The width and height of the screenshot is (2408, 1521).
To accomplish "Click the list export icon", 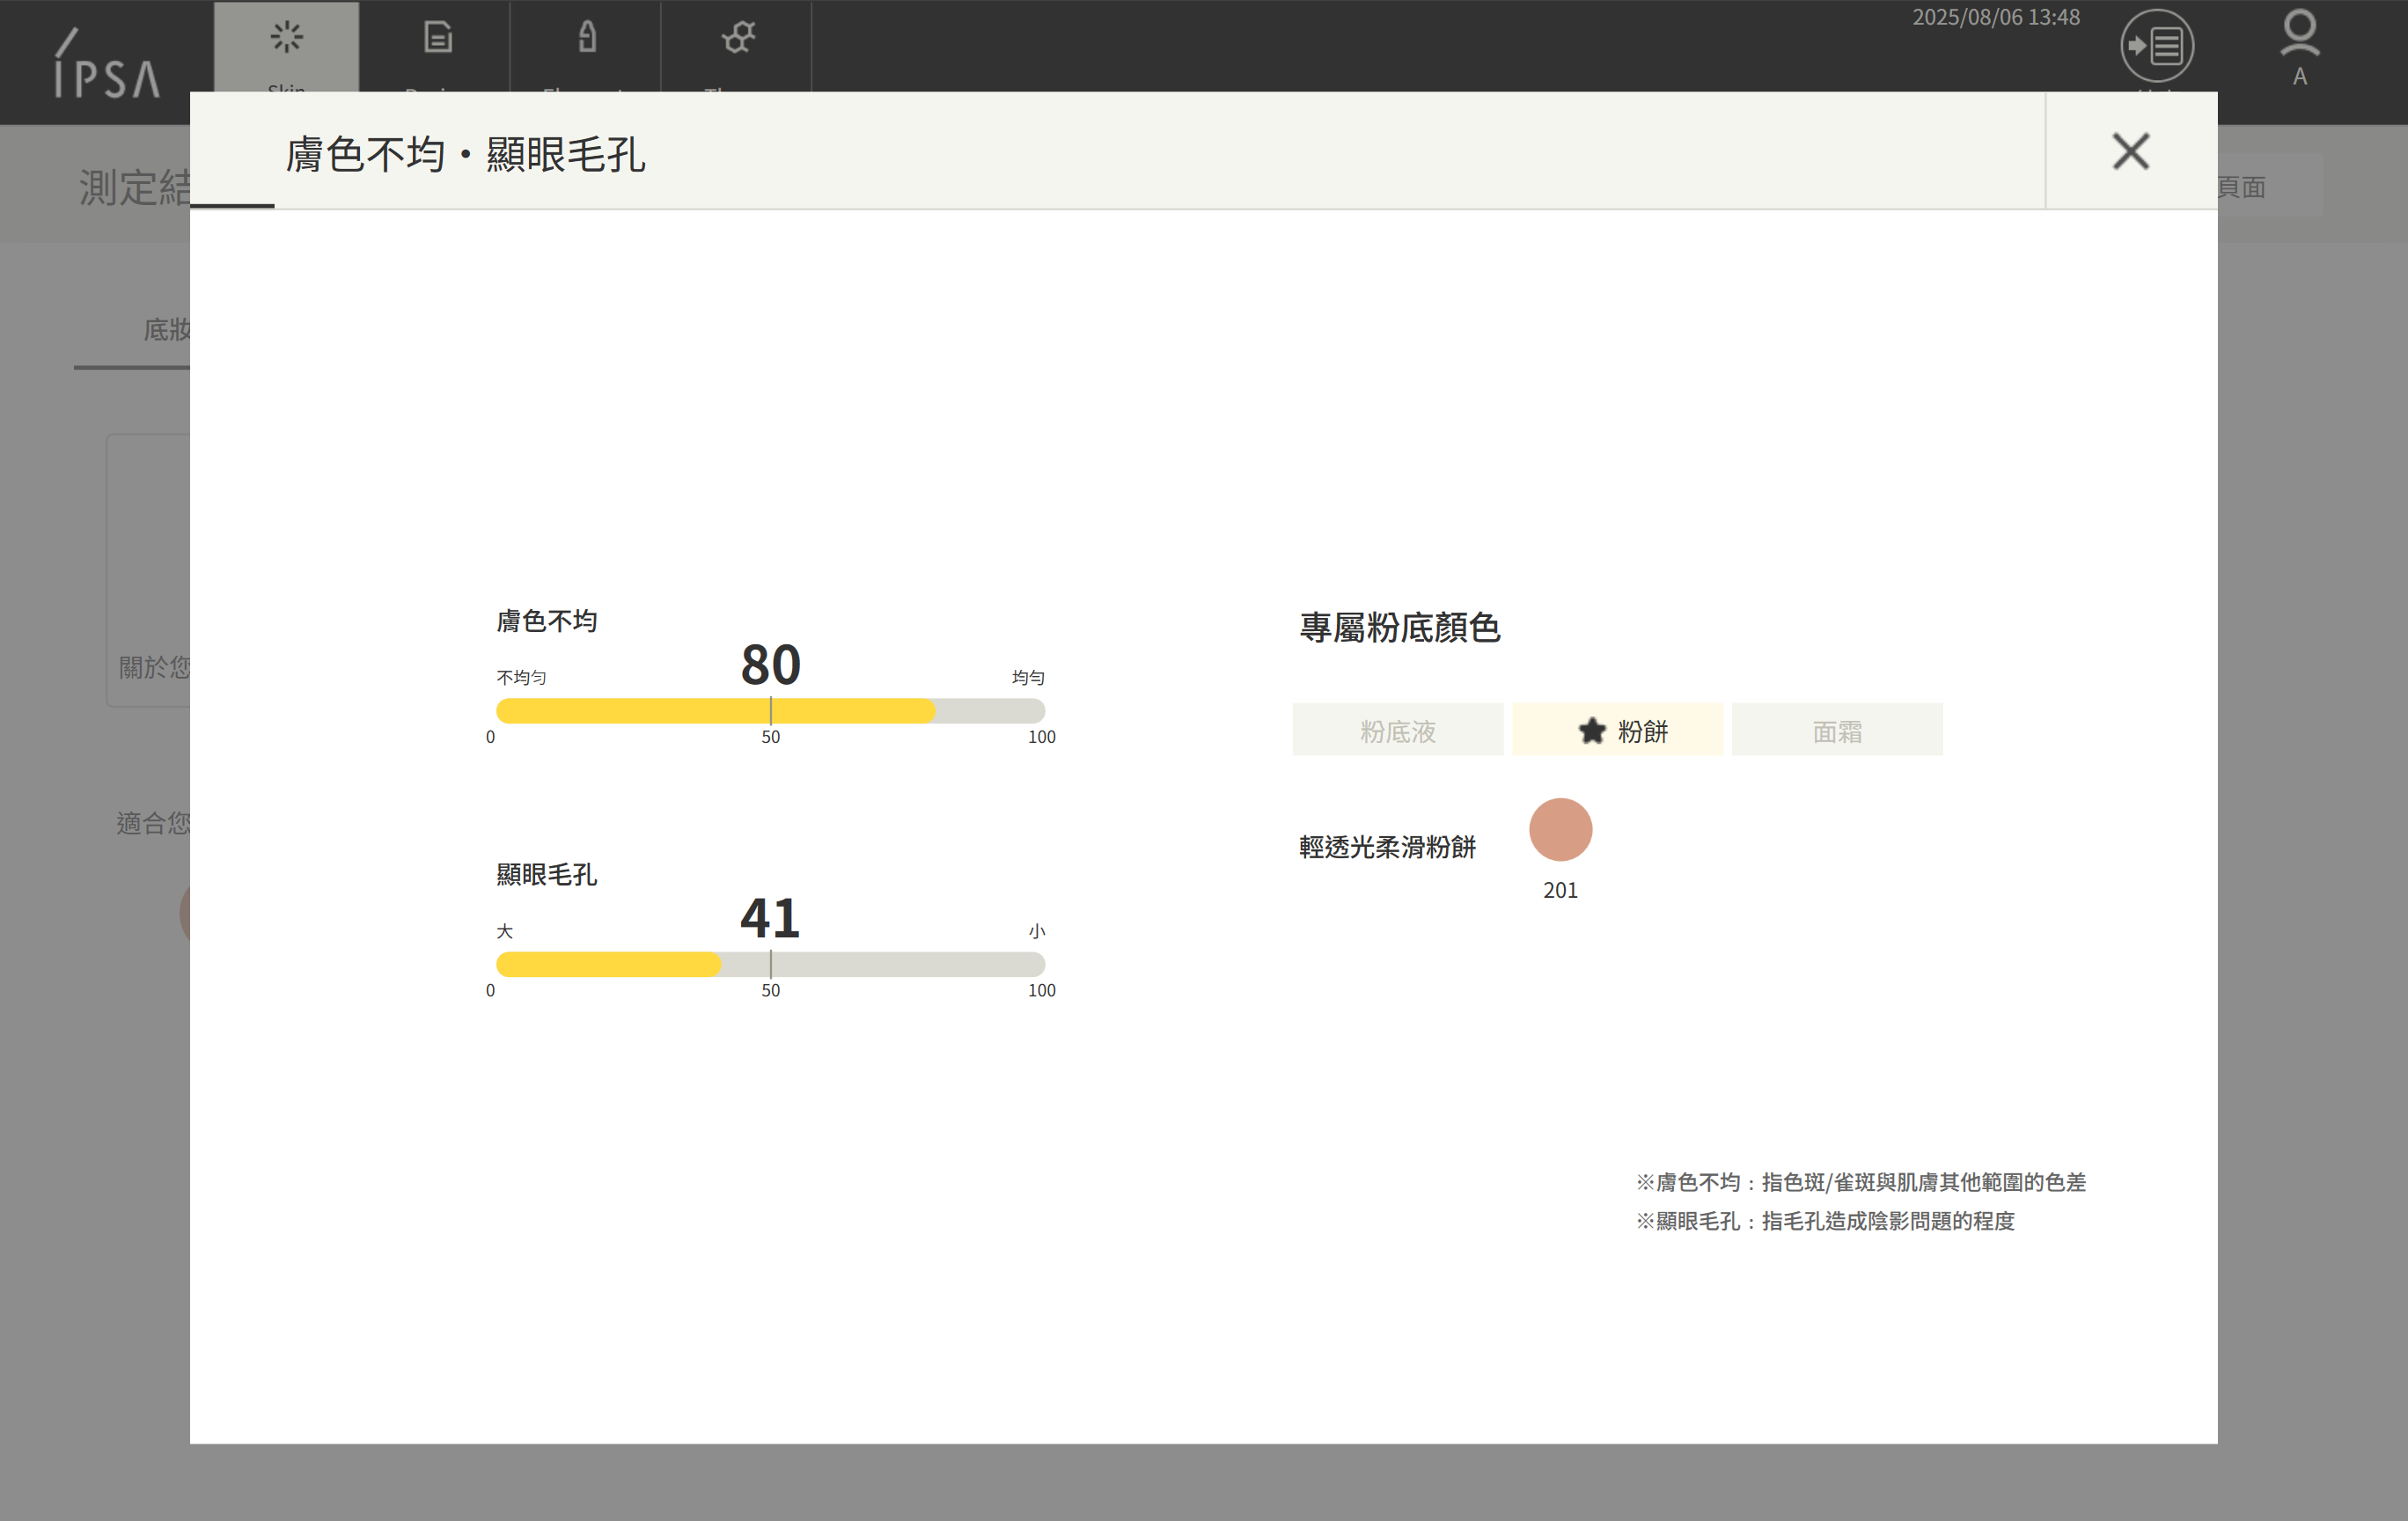I will point(2156,46).
